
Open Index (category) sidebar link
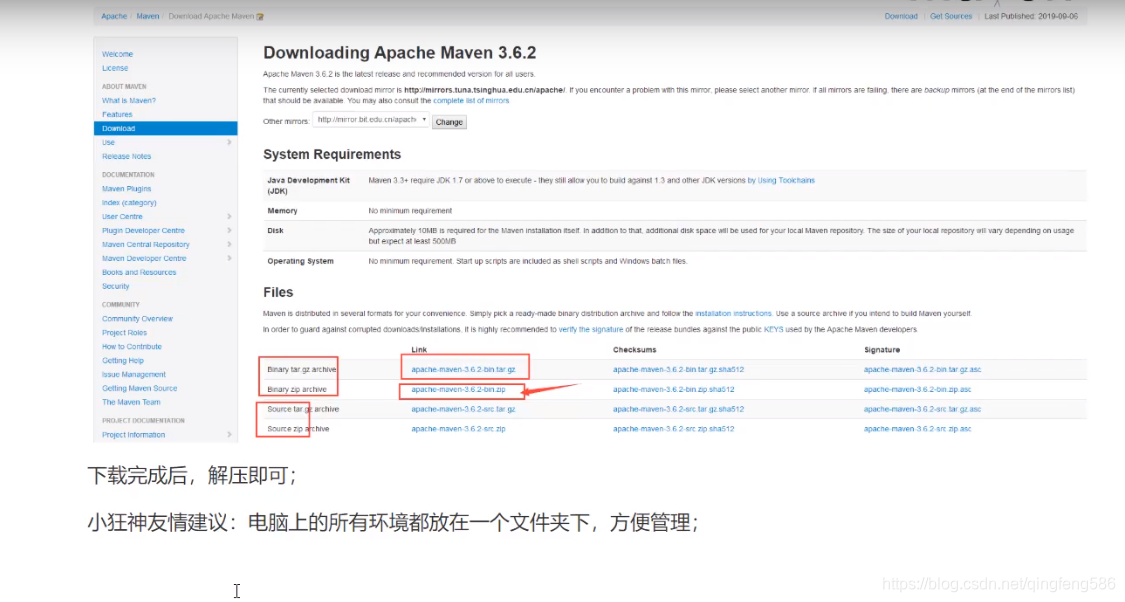click(129, 203)
